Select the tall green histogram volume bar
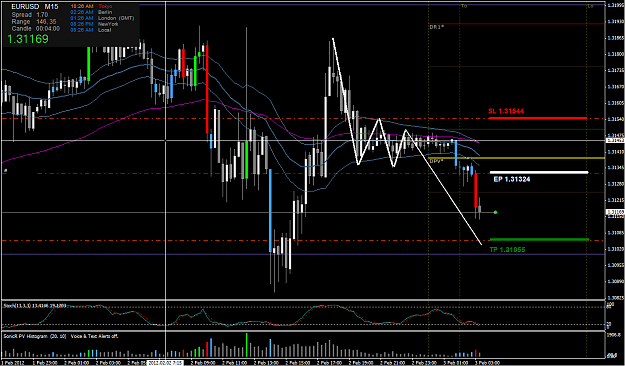 coord(247,345)
